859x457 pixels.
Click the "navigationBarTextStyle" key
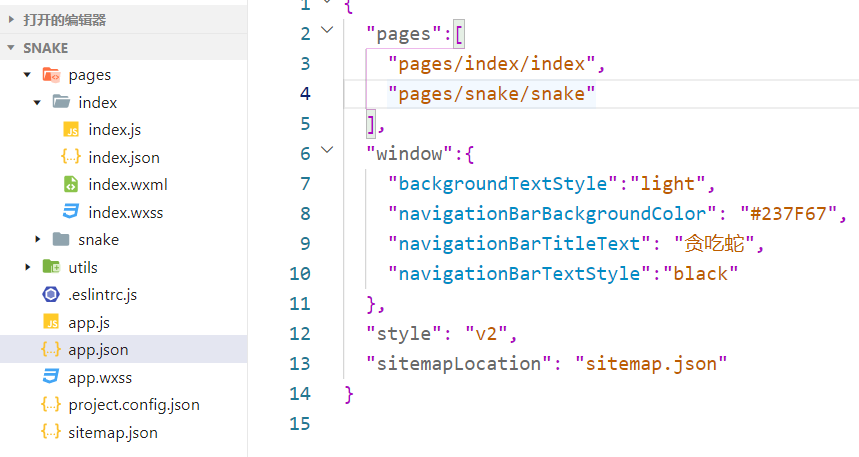519,273
